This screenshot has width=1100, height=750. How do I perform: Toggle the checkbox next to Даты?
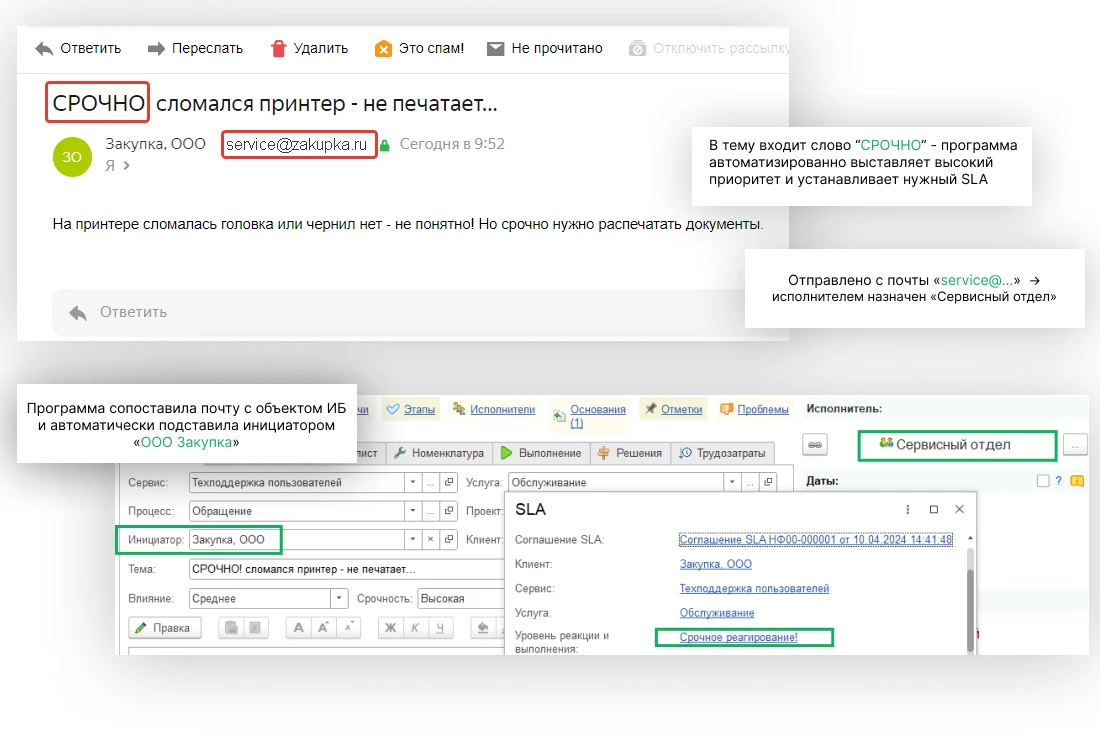coord(1044,481)
